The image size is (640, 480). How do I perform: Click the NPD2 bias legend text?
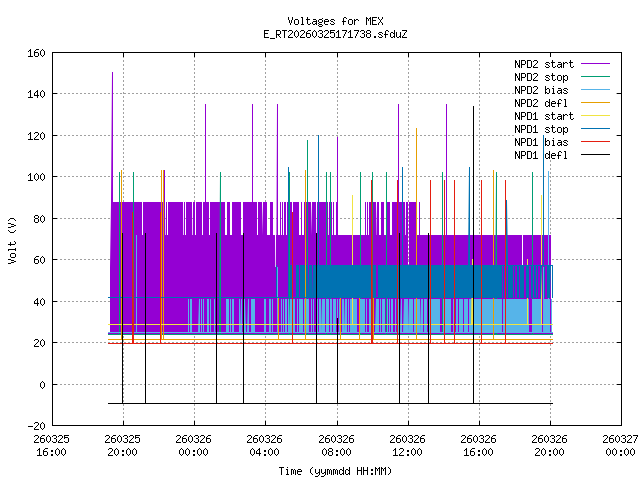coord(542,90)
